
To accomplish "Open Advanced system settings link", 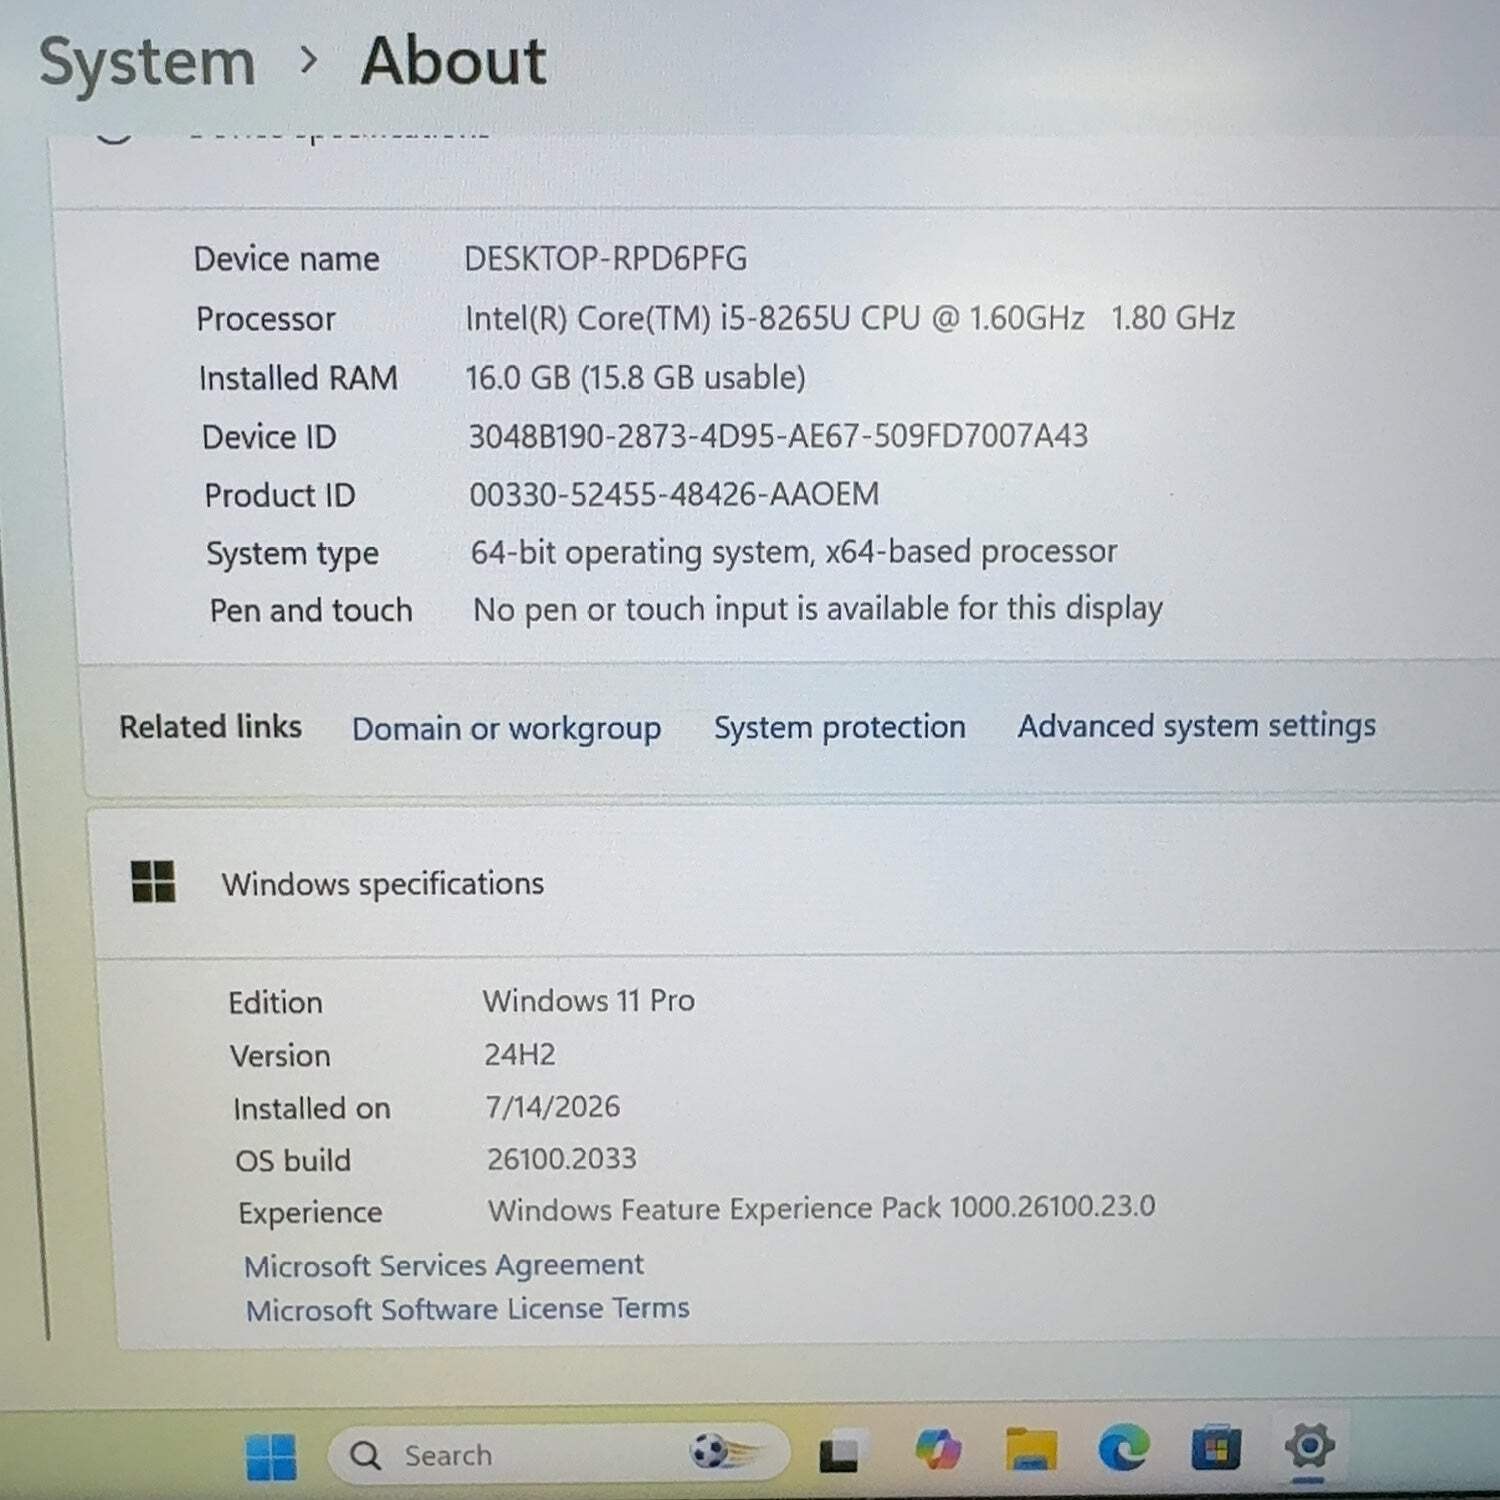I will [1196, 725].
